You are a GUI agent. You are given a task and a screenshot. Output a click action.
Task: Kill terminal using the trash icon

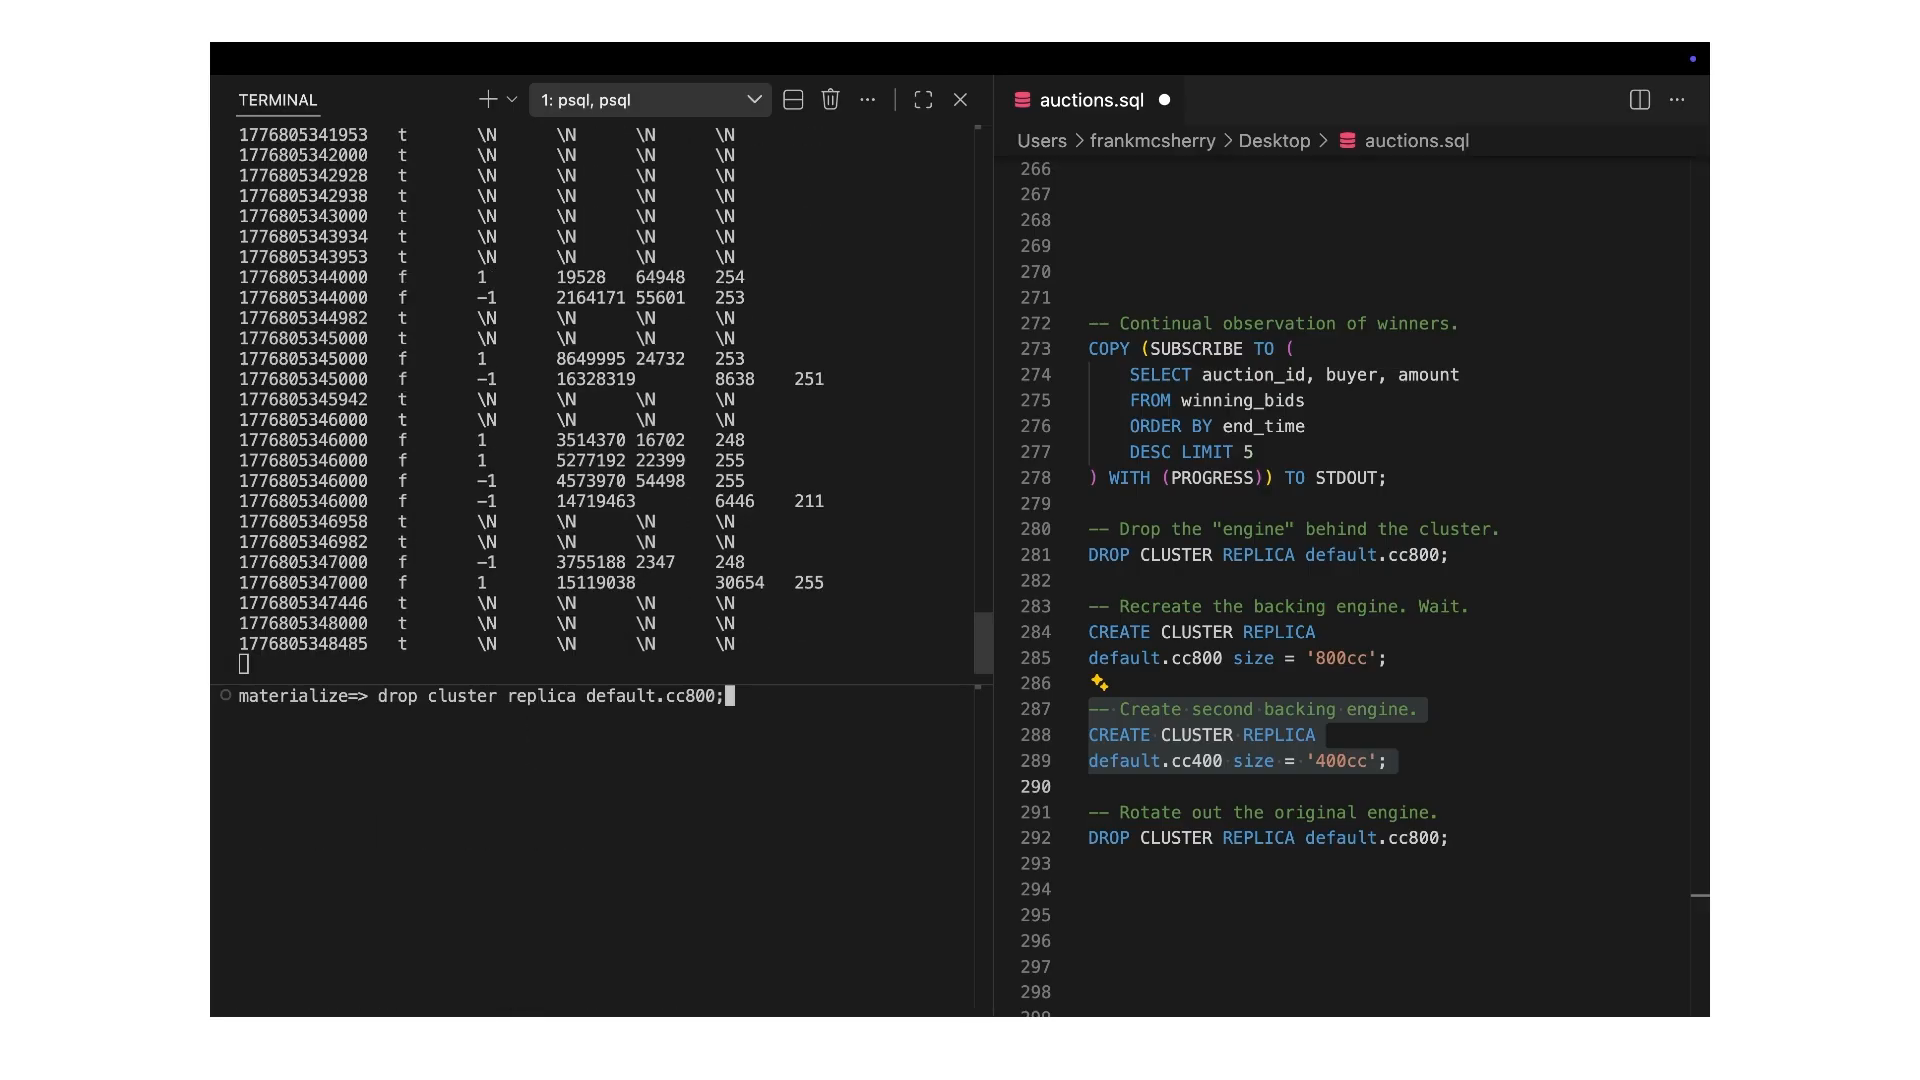[830, 100]
